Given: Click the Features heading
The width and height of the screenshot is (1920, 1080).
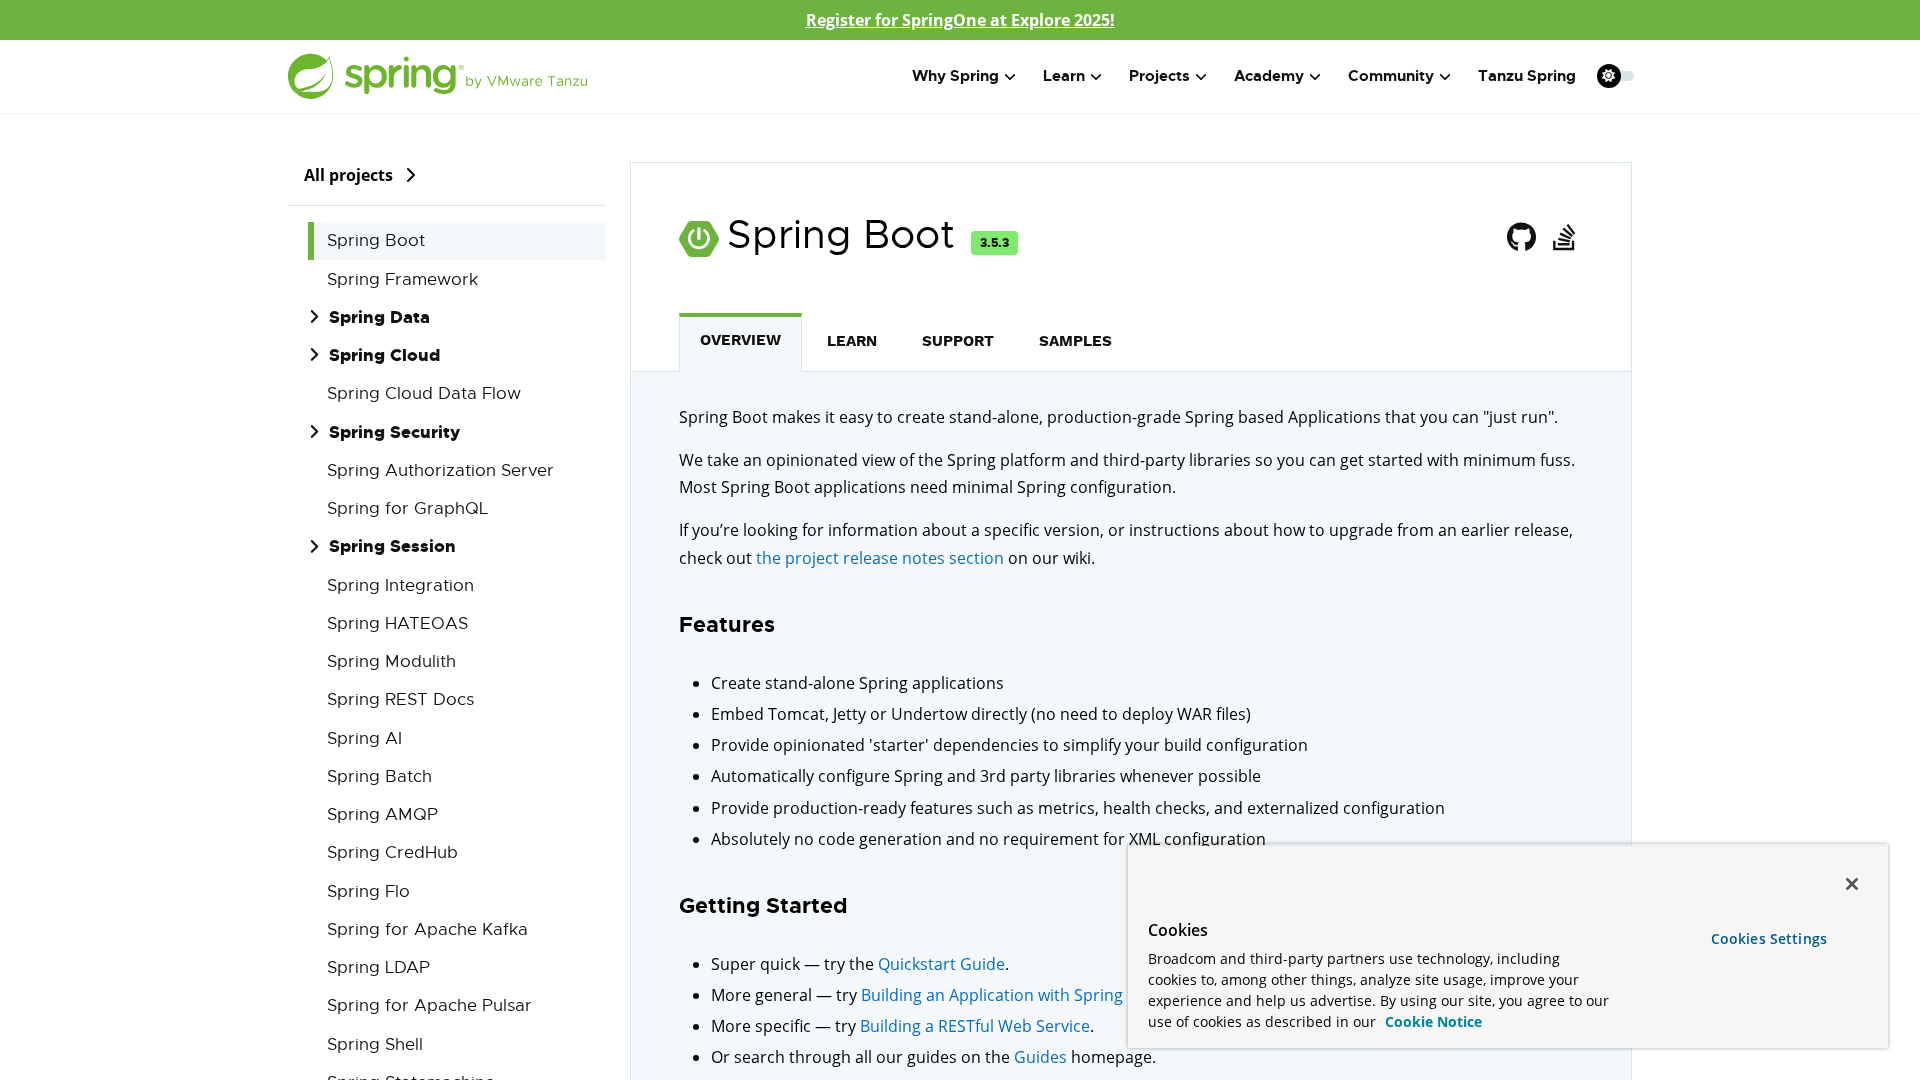Looking at the screenshot, I should [x=727, y=625].
